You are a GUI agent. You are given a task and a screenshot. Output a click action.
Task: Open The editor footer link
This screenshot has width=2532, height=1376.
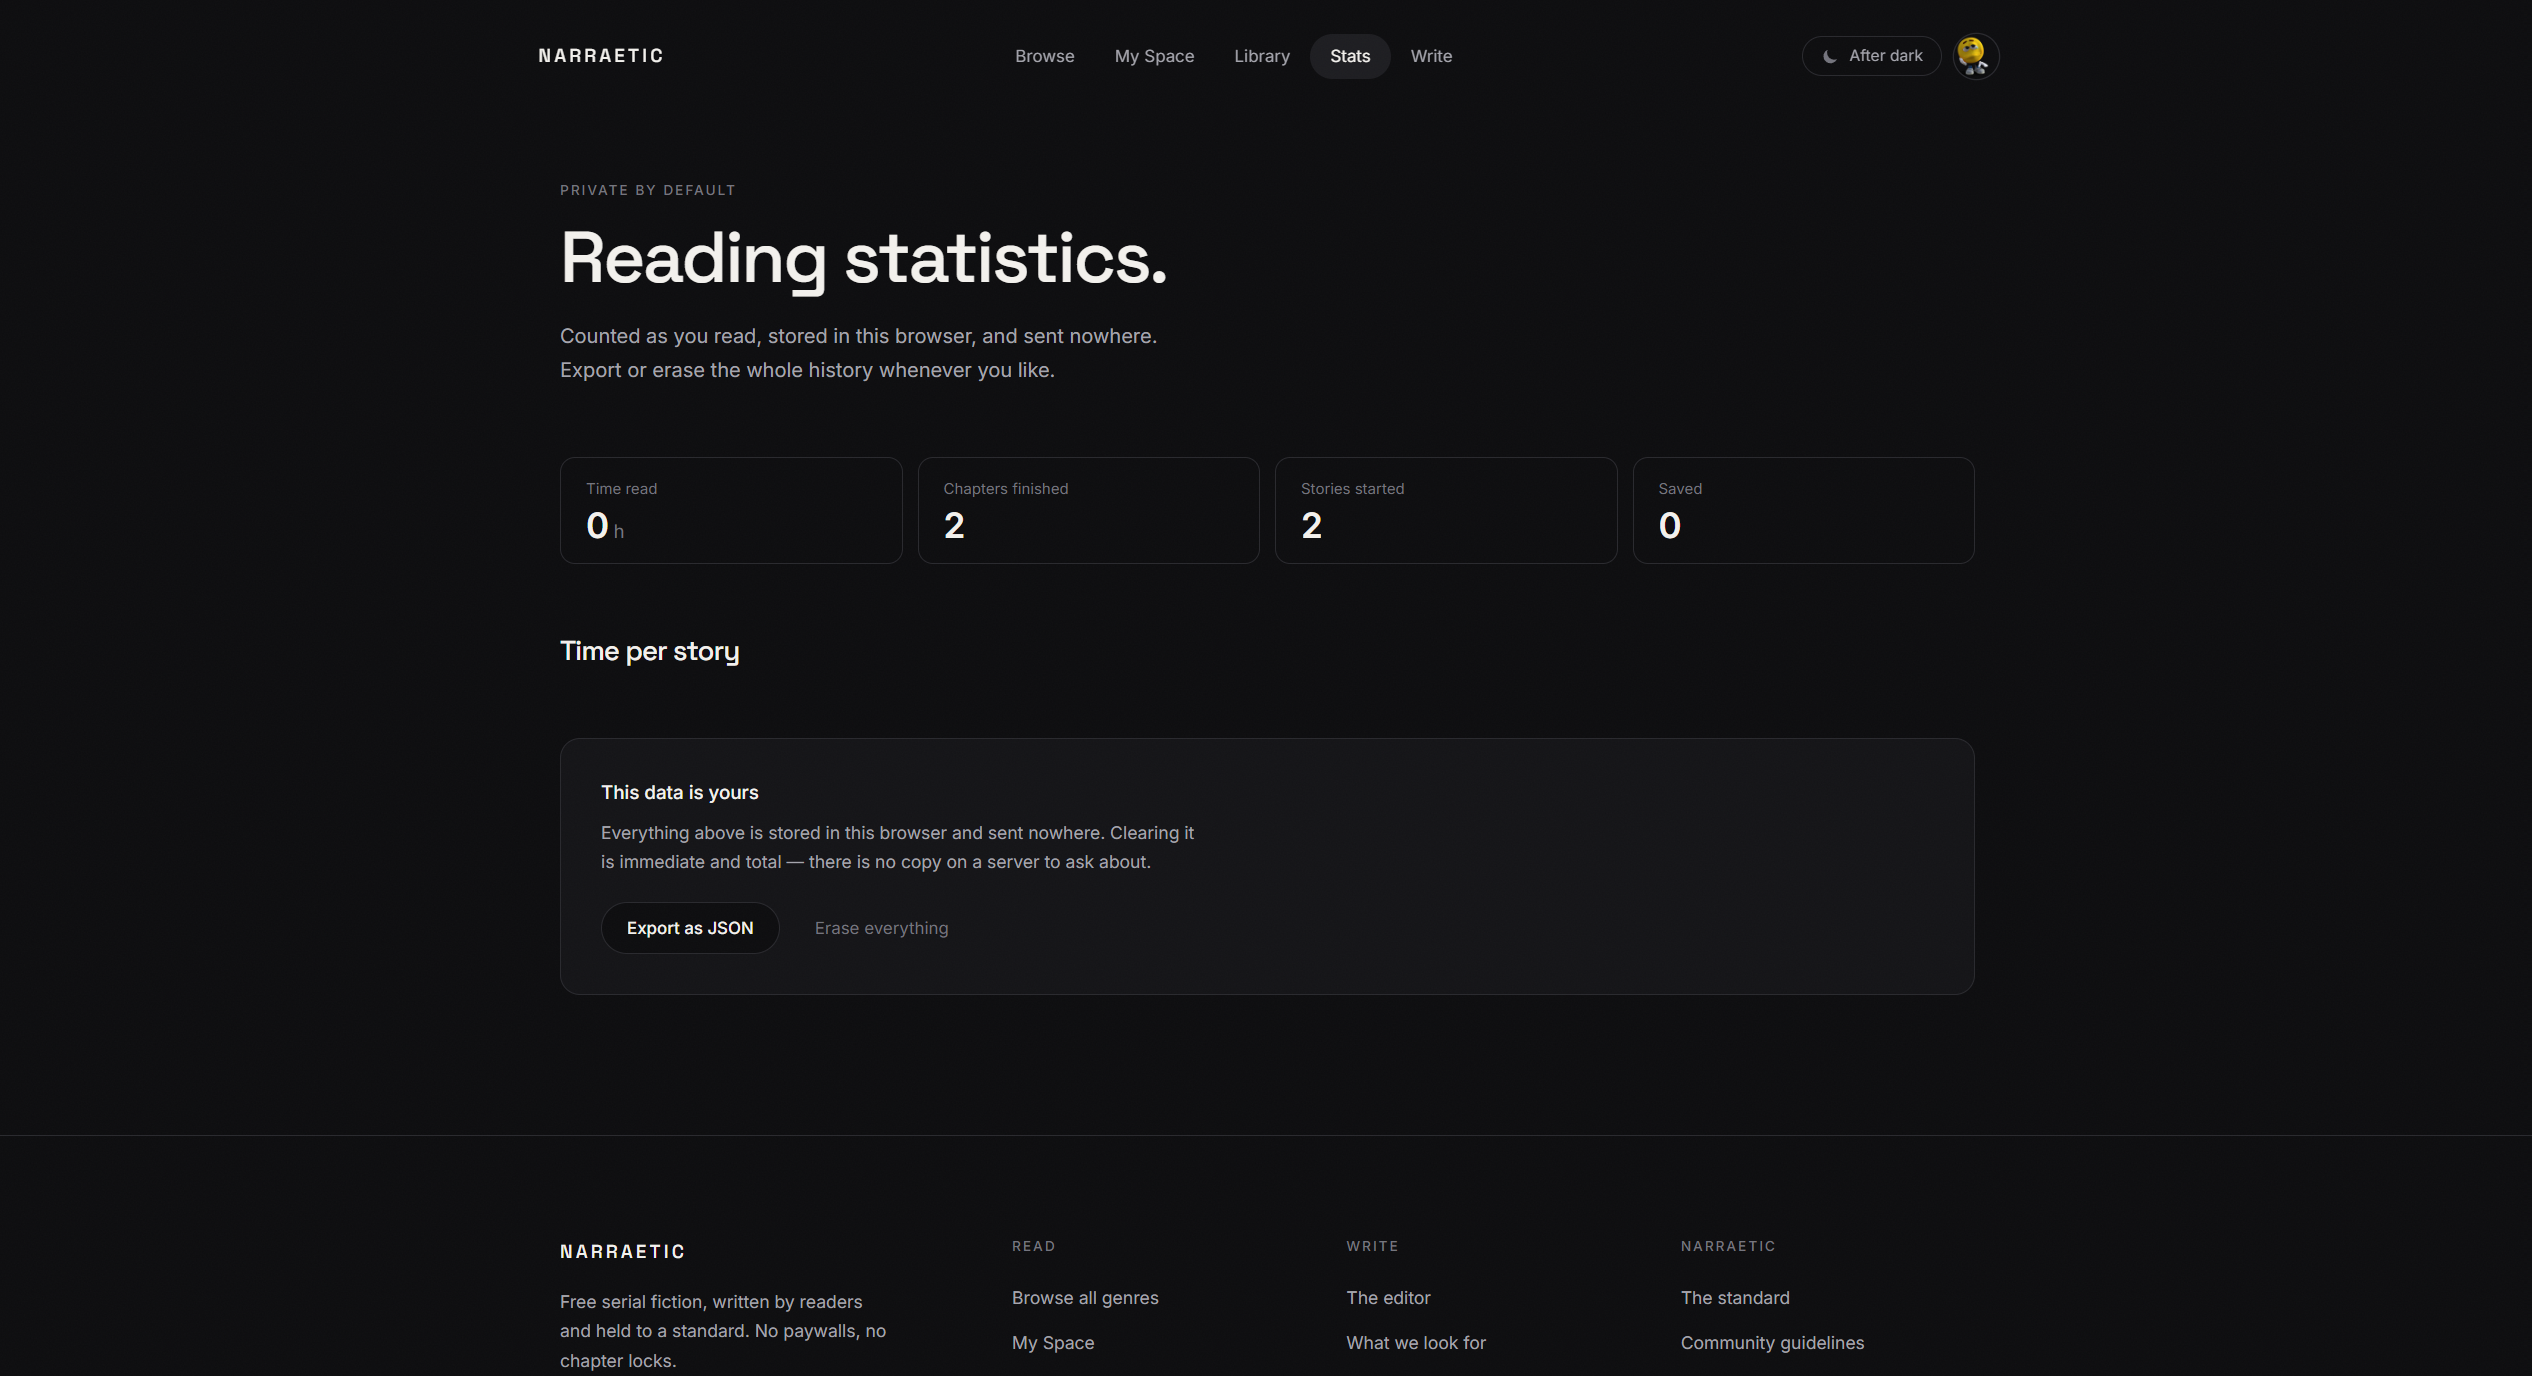[1388, 1298]
